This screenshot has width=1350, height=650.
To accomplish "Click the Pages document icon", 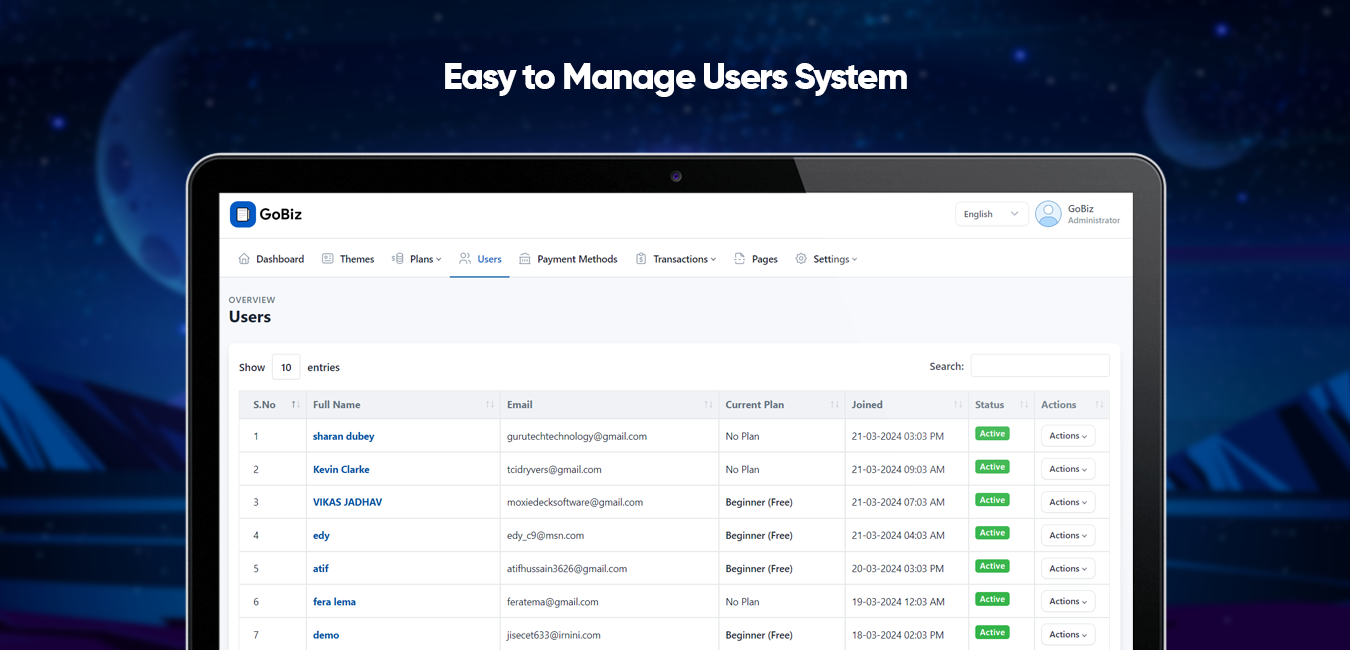I will 739,259.
